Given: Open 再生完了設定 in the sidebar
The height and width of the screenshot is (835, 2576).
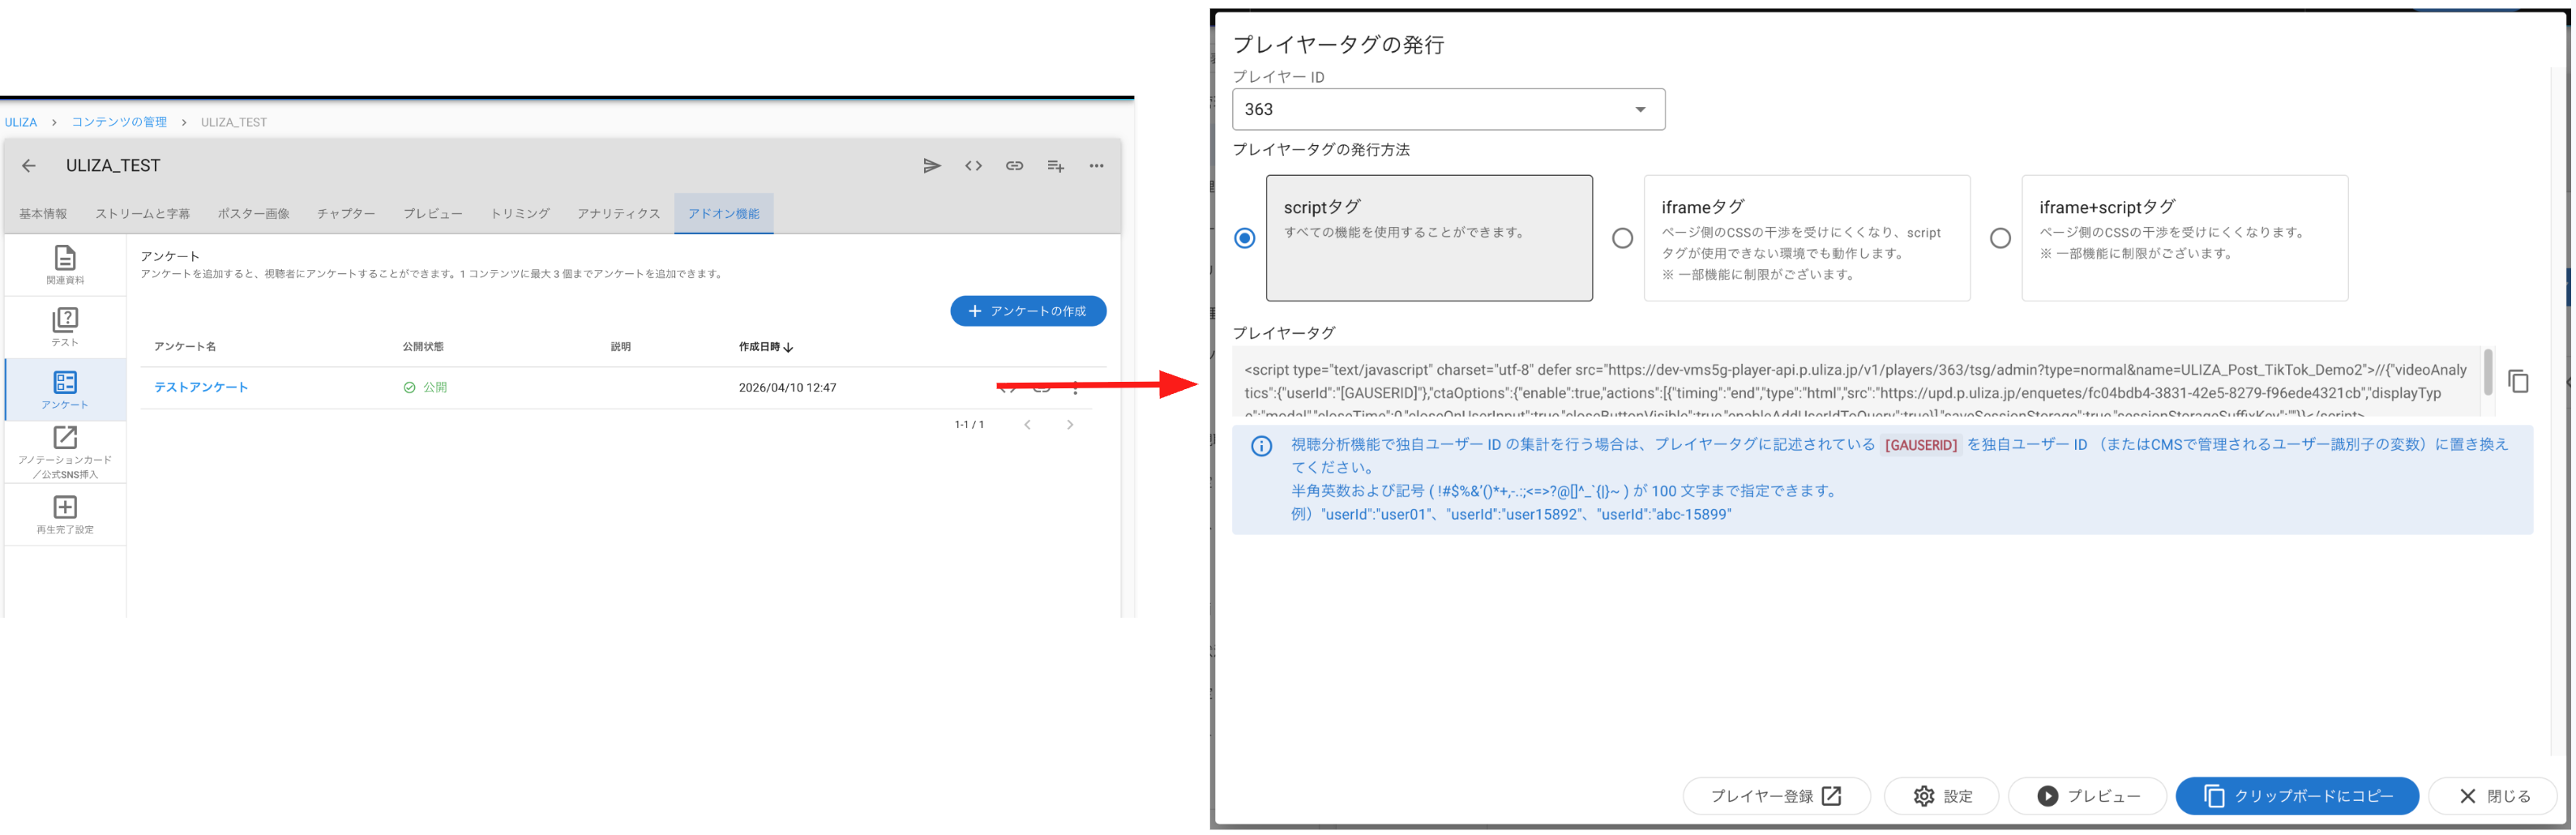Looking at the screenshot, I should pos(65,515).
